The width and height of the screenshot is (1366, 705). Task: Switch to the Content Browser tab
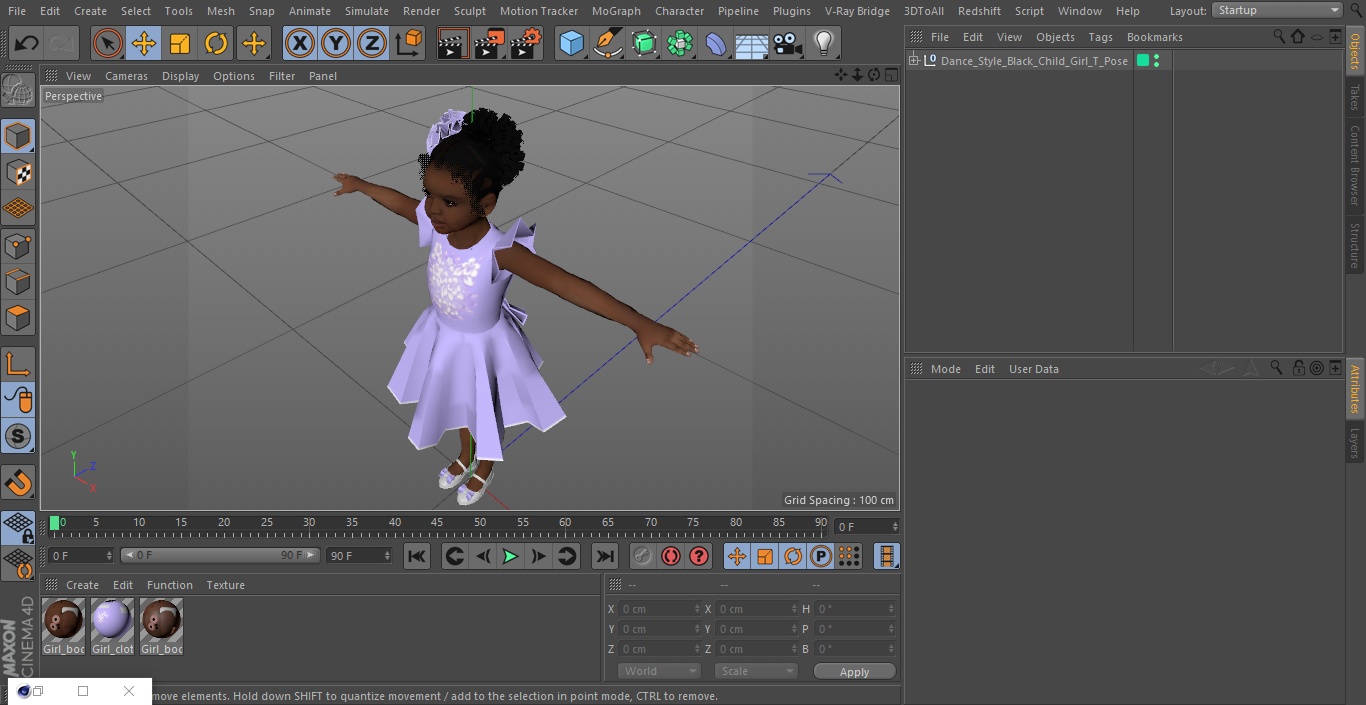click(x=1355, y=165)
